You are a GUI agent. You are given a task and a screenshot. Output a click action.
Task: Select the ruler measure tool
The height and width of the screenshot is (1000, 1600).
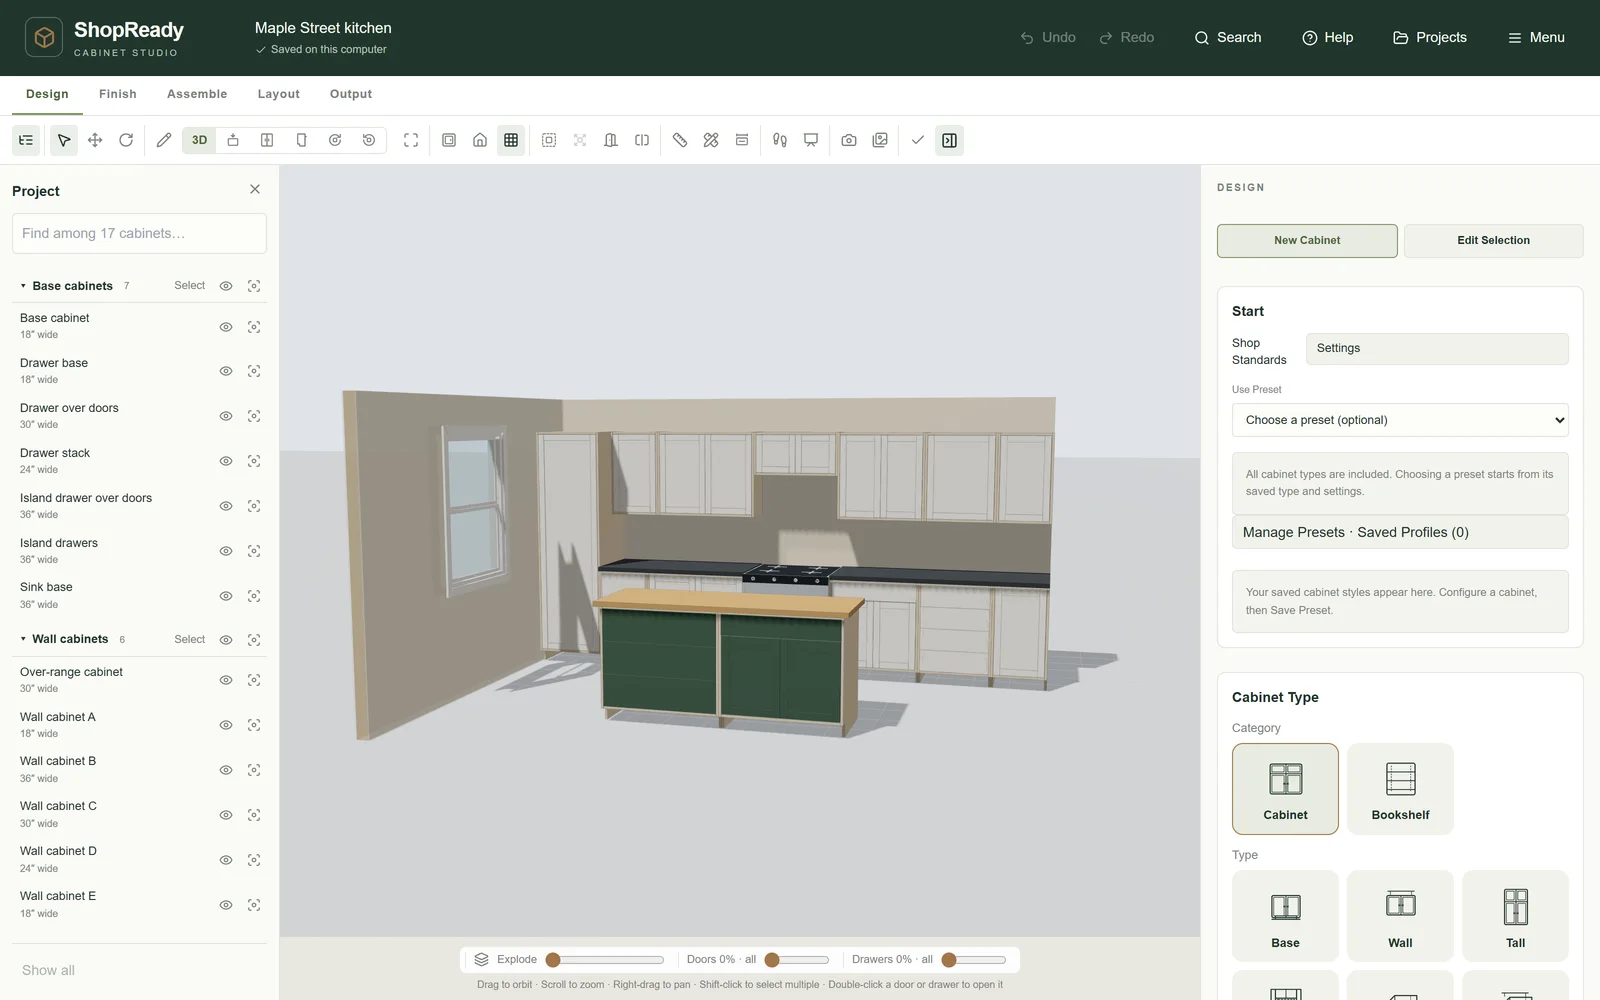coord(680,140)
